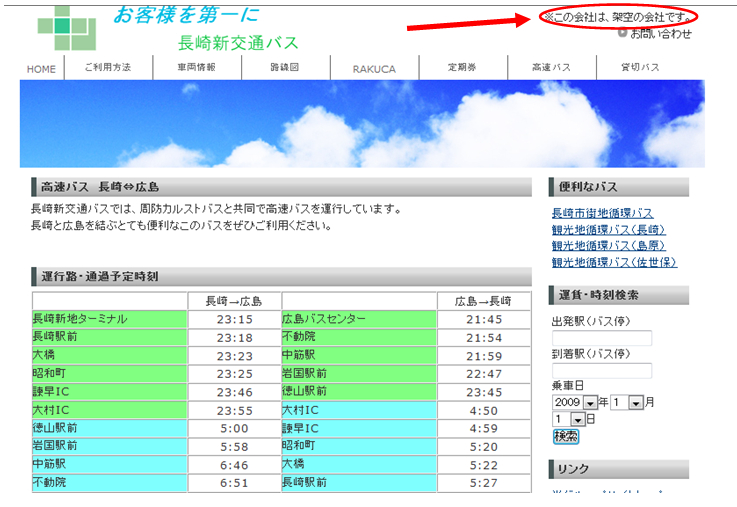737x507 pixels.
Task: Select the 徳山駅前 stop with 5:00
Action: coord(110,428)
